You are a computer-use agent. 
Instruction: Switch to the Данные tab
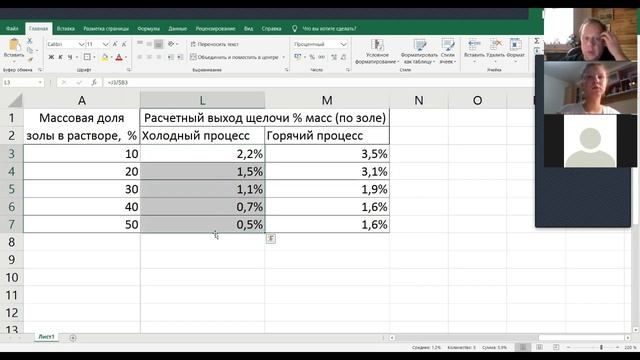click(x=178, y=29)
